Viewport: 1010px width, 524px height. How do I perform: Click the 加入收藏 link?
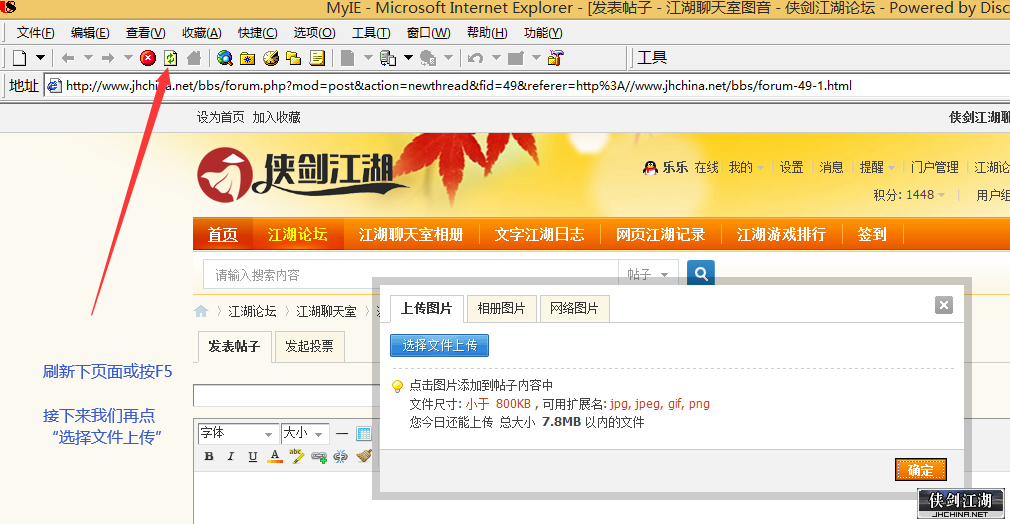click(x=276, y=117)
